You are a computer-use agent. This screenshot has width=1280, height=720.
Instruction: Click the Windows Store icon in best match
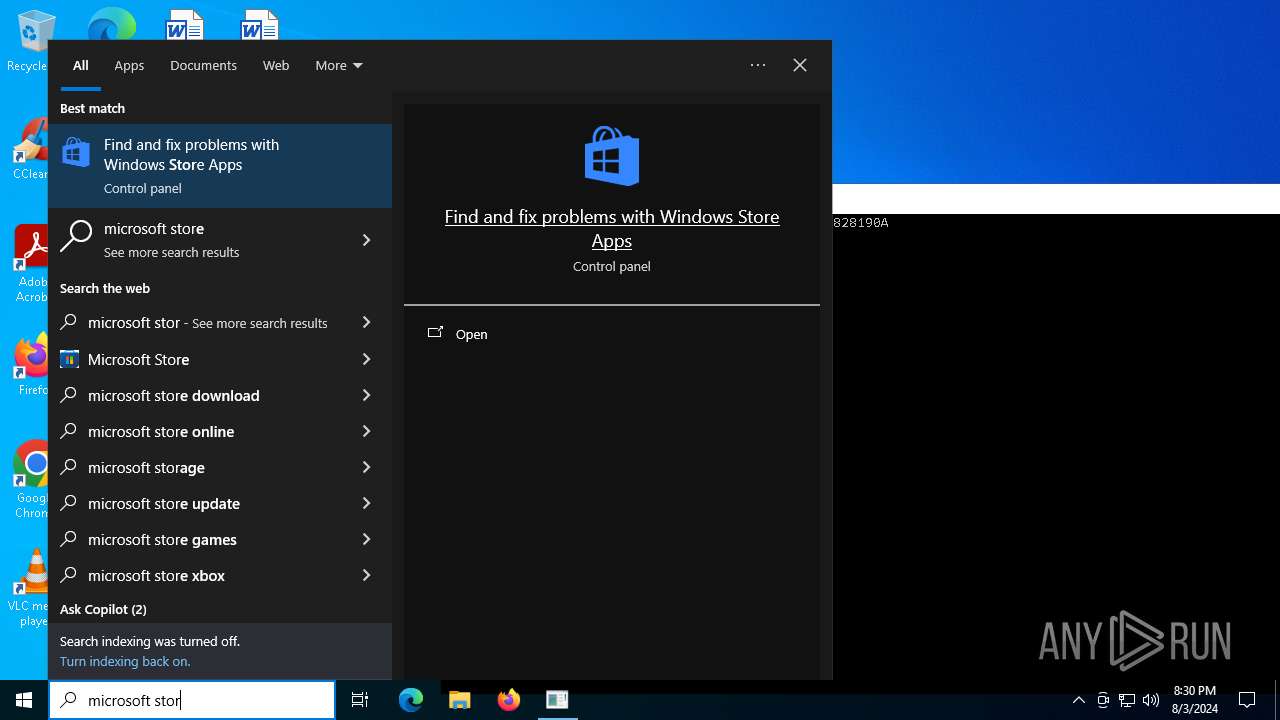point(76,153)
